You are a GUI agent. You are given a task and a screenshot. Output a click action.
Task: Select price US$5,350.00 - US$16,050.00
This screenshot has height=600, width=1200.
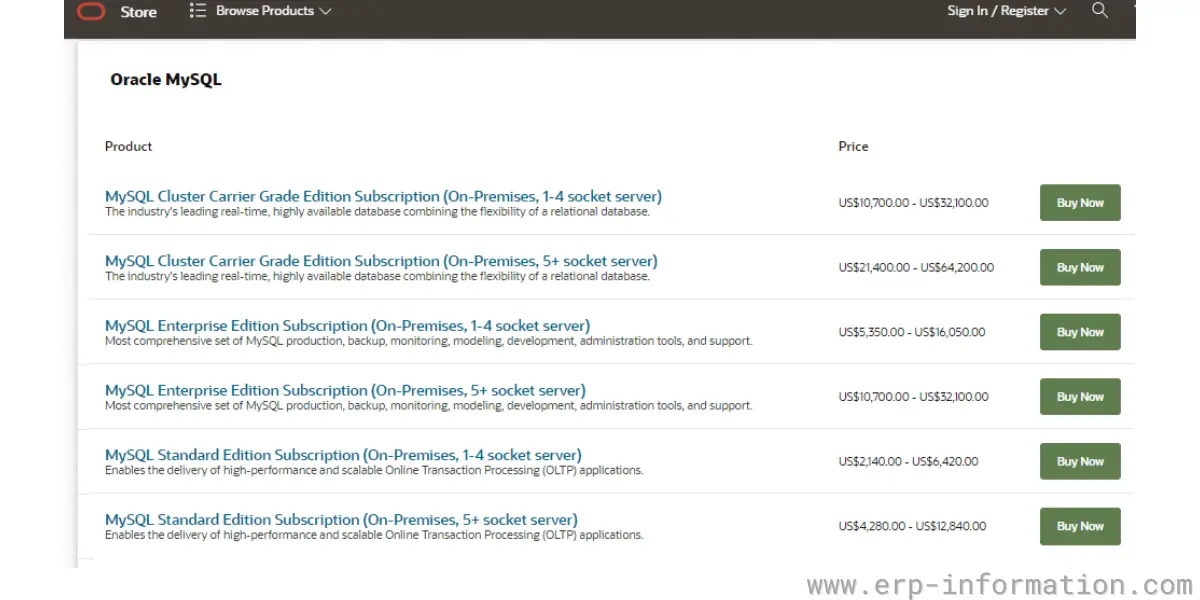[x=911, y=332]
